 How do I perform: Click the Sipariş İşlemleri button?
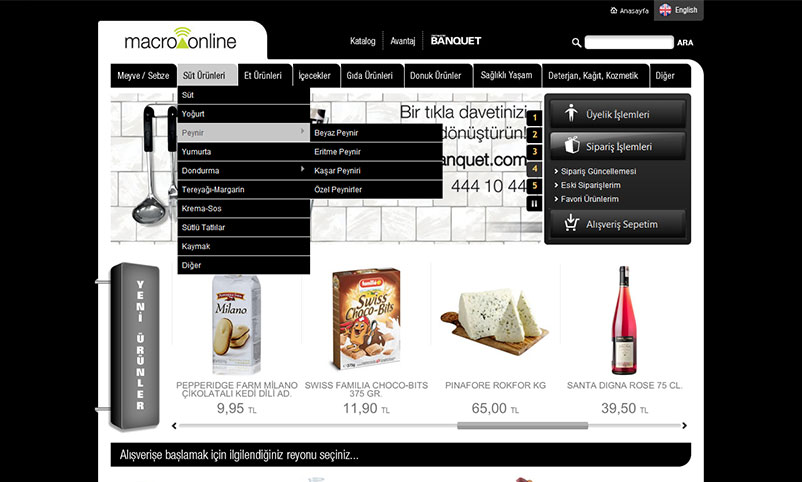tap(617, 146)
